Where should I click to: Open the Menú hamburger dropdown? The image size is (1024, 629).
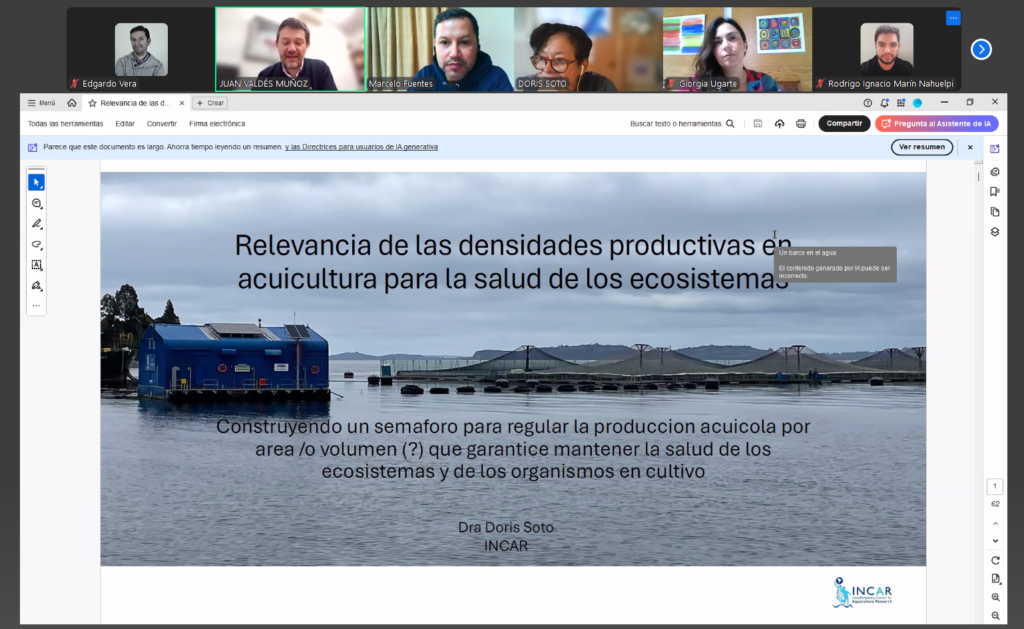[41, 103]
